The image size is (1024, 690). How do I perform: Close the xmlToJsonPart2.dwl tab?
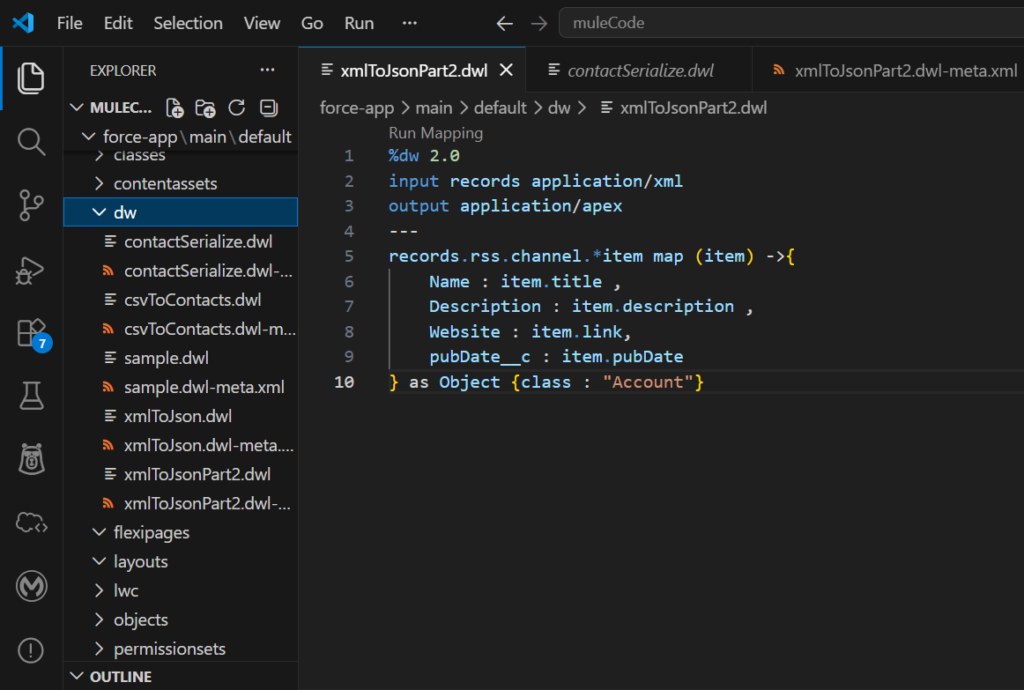505,70
